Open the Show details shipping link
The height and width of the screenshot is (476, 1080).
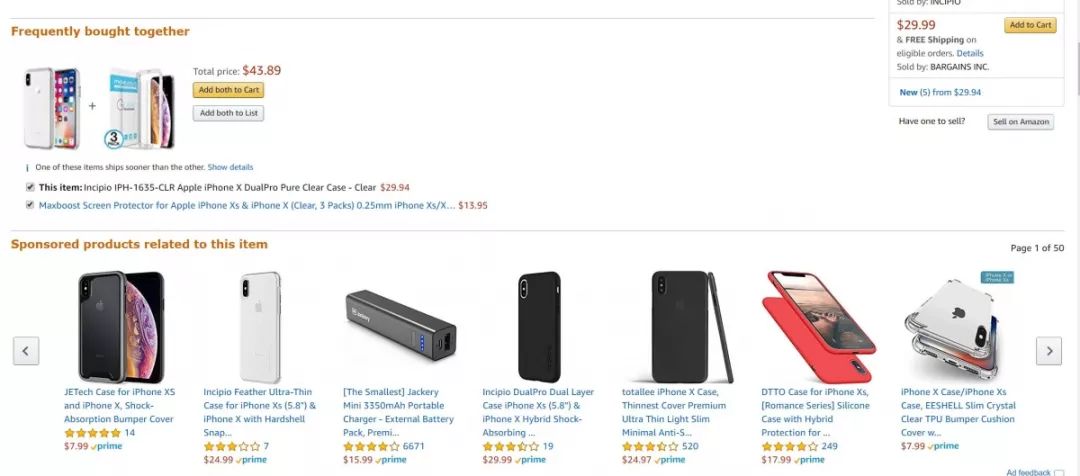click(x=230, y=167)
